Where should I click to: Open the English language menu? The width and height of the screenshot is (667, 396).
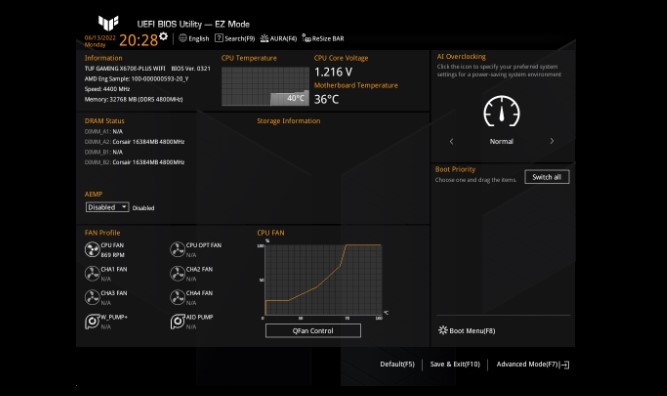(x=194, y=38)
